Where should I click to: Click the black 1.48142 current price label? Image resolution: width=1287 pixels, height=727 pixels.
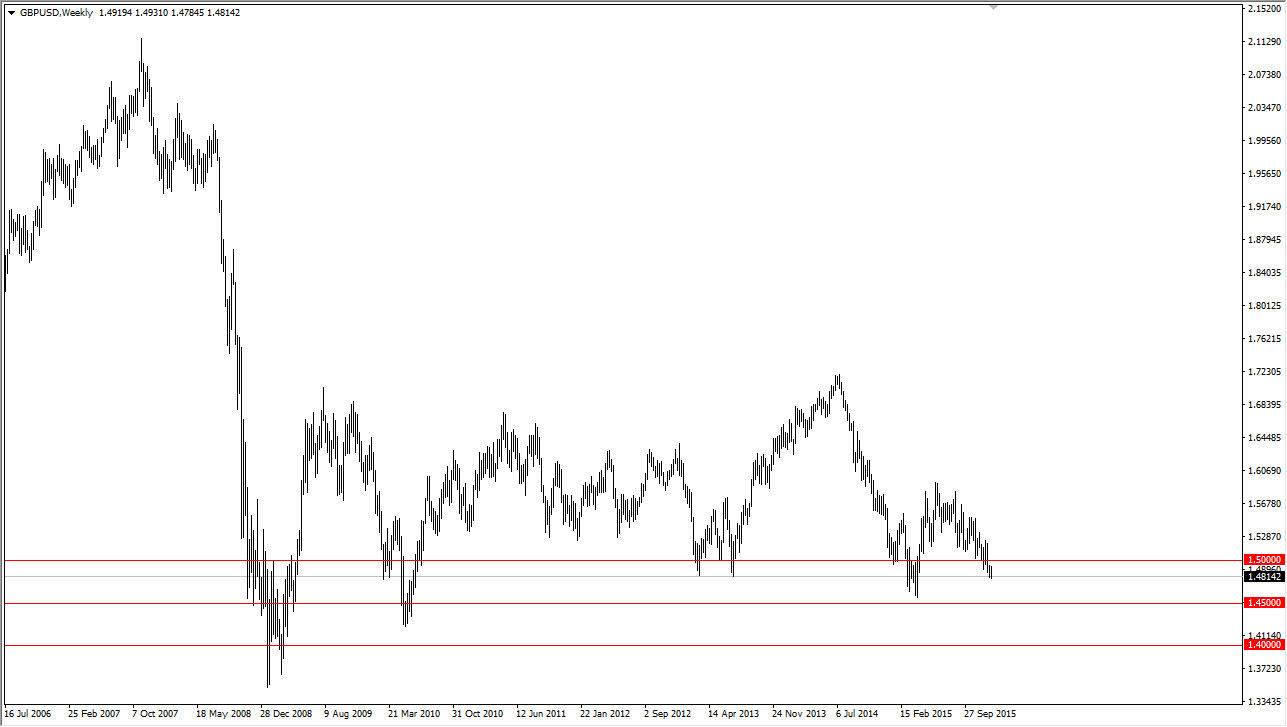[1264, 577]
